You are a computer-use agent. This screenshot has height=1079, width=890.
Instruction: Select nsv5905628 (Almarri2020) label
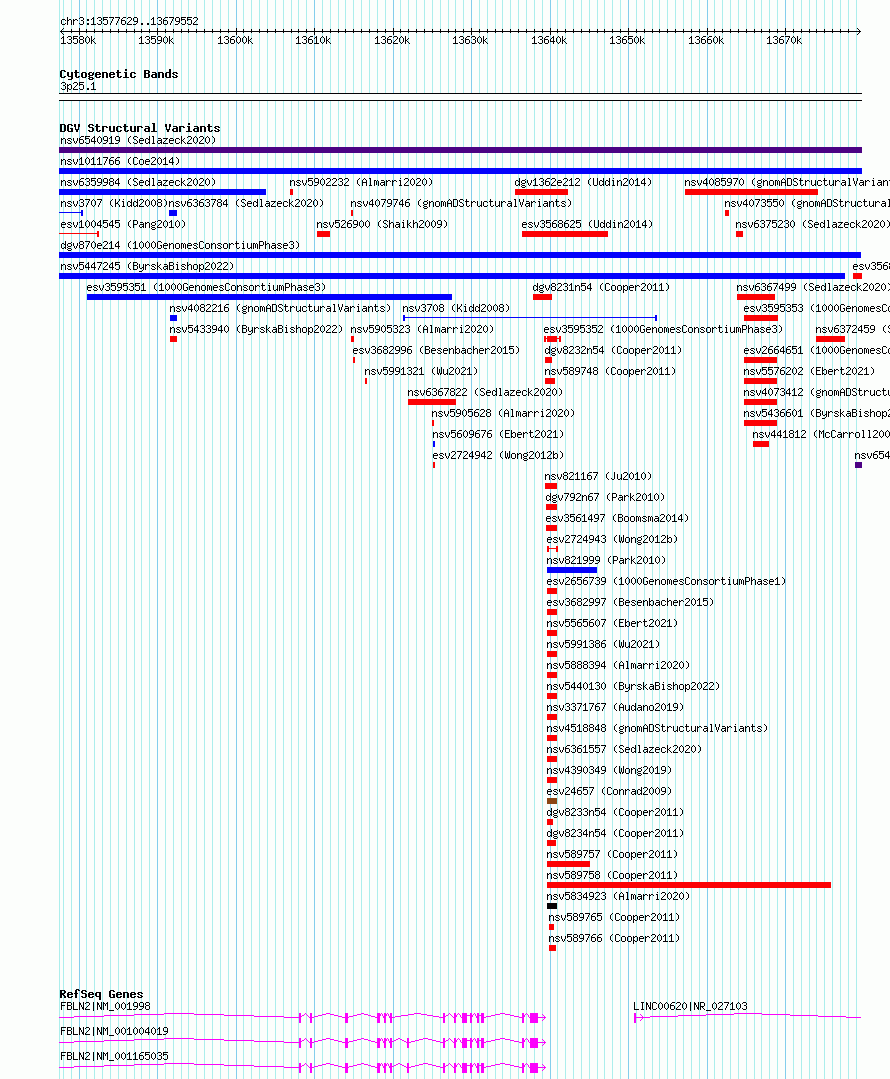point(503,413)
